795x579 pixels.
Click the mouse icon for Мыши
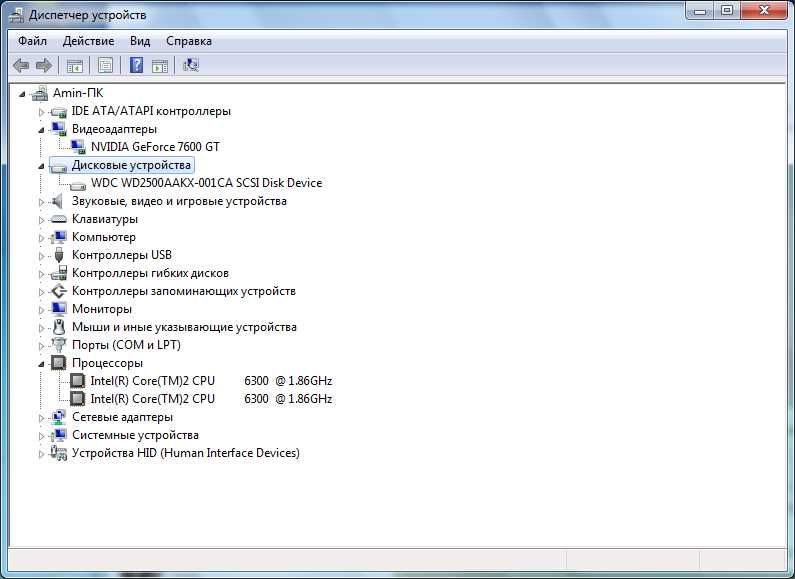tap(59, 327)
